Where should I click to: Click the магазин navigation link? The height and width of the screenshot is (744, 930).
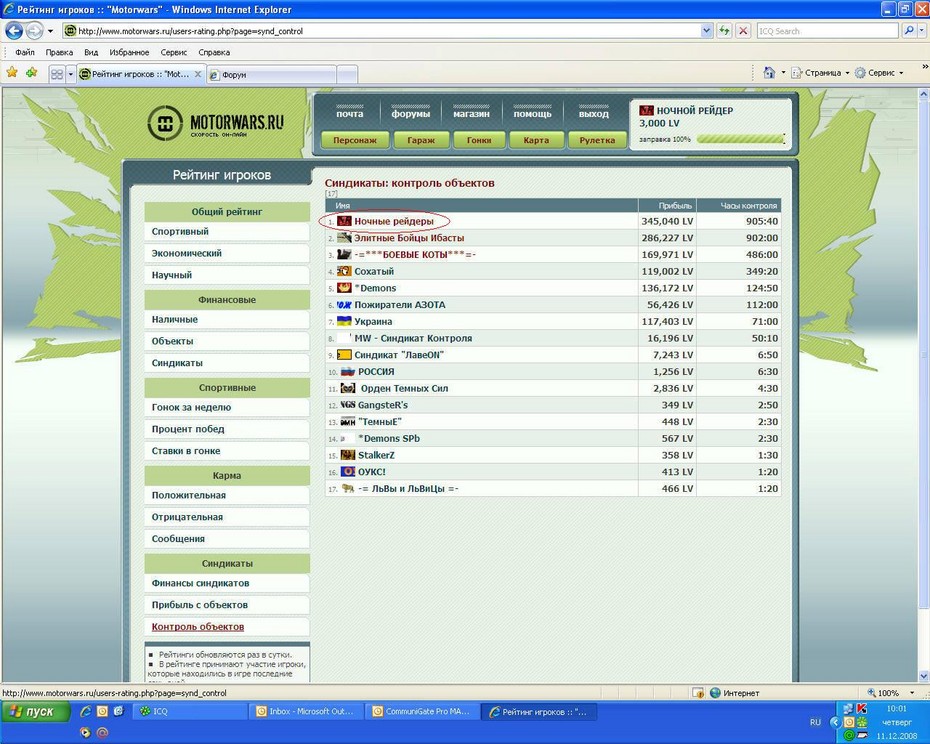[x=471, y=114]
